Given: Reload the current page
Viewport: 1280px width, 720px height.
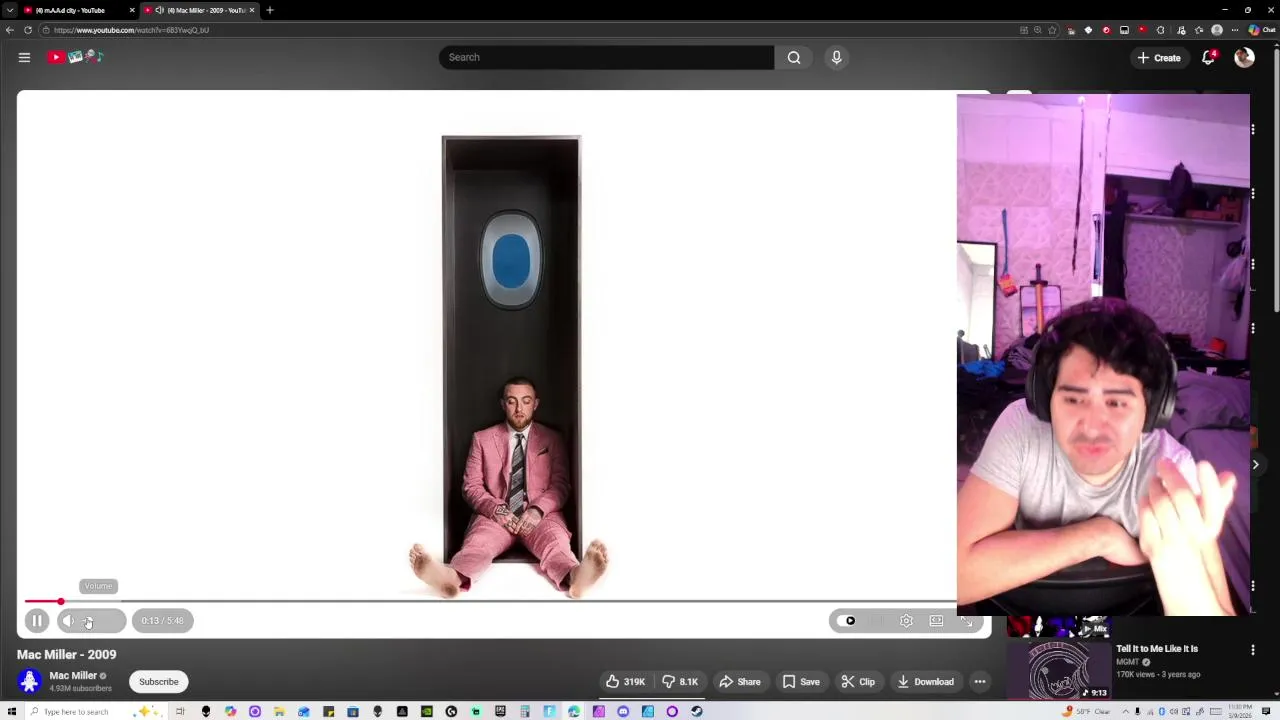Looking at the screenshot, I should [x=28, y=30].
